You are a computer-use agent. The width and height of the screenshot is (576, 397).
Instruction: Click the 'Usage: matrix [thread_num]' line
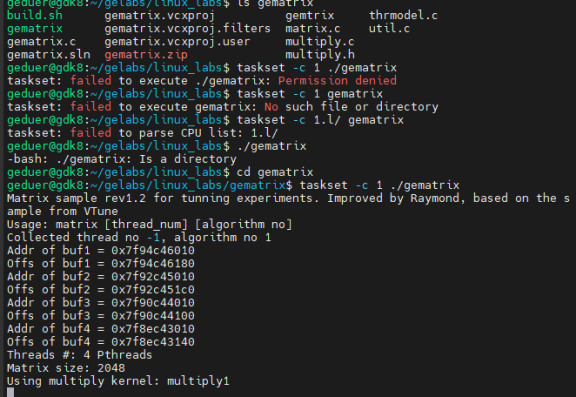click(x=149, y=224)
